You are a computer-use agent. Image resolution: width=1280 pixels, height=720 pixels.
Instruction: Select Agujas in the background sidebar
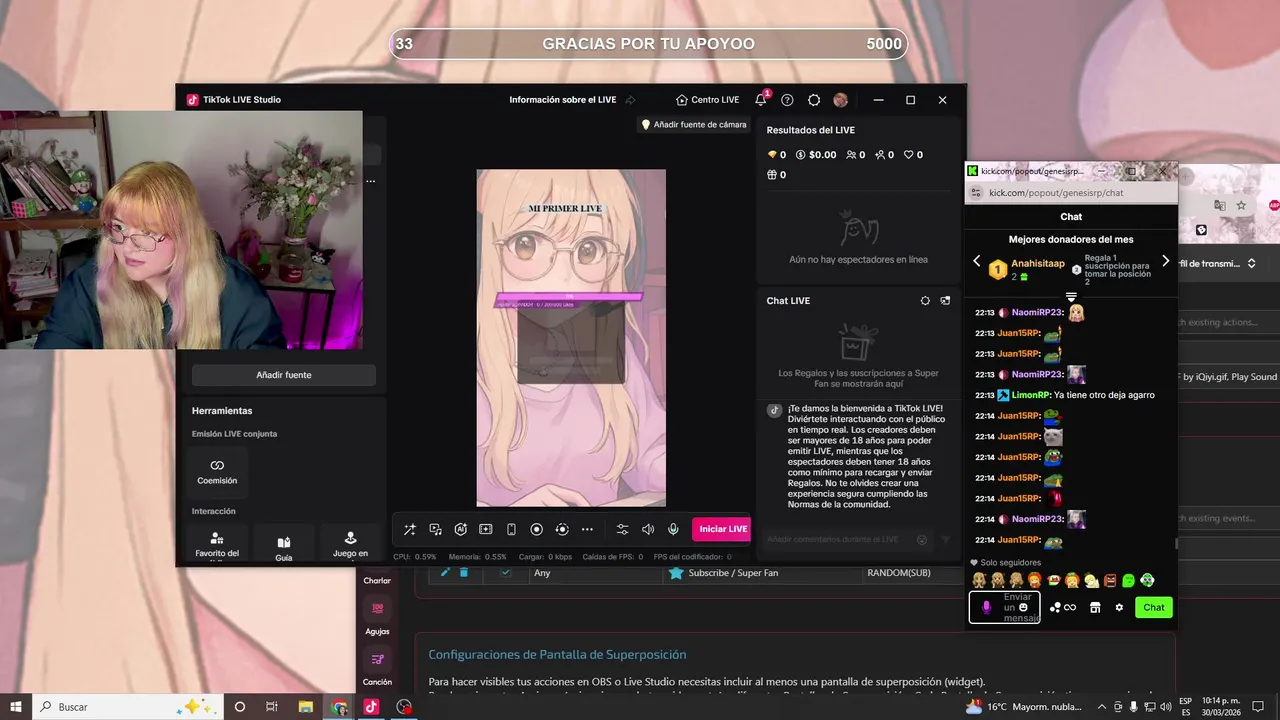[377, 616]
